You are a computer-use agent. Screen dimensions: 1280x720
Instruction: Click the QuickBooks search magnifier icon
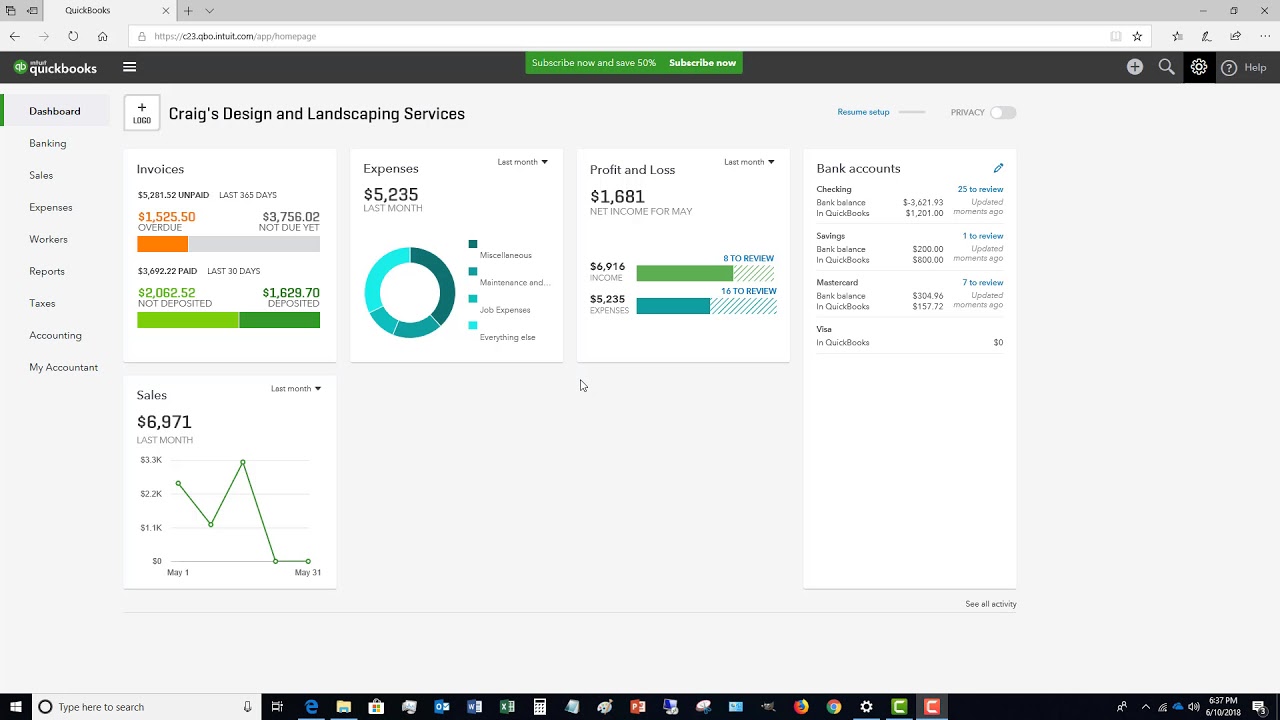tap(1166, 67)
